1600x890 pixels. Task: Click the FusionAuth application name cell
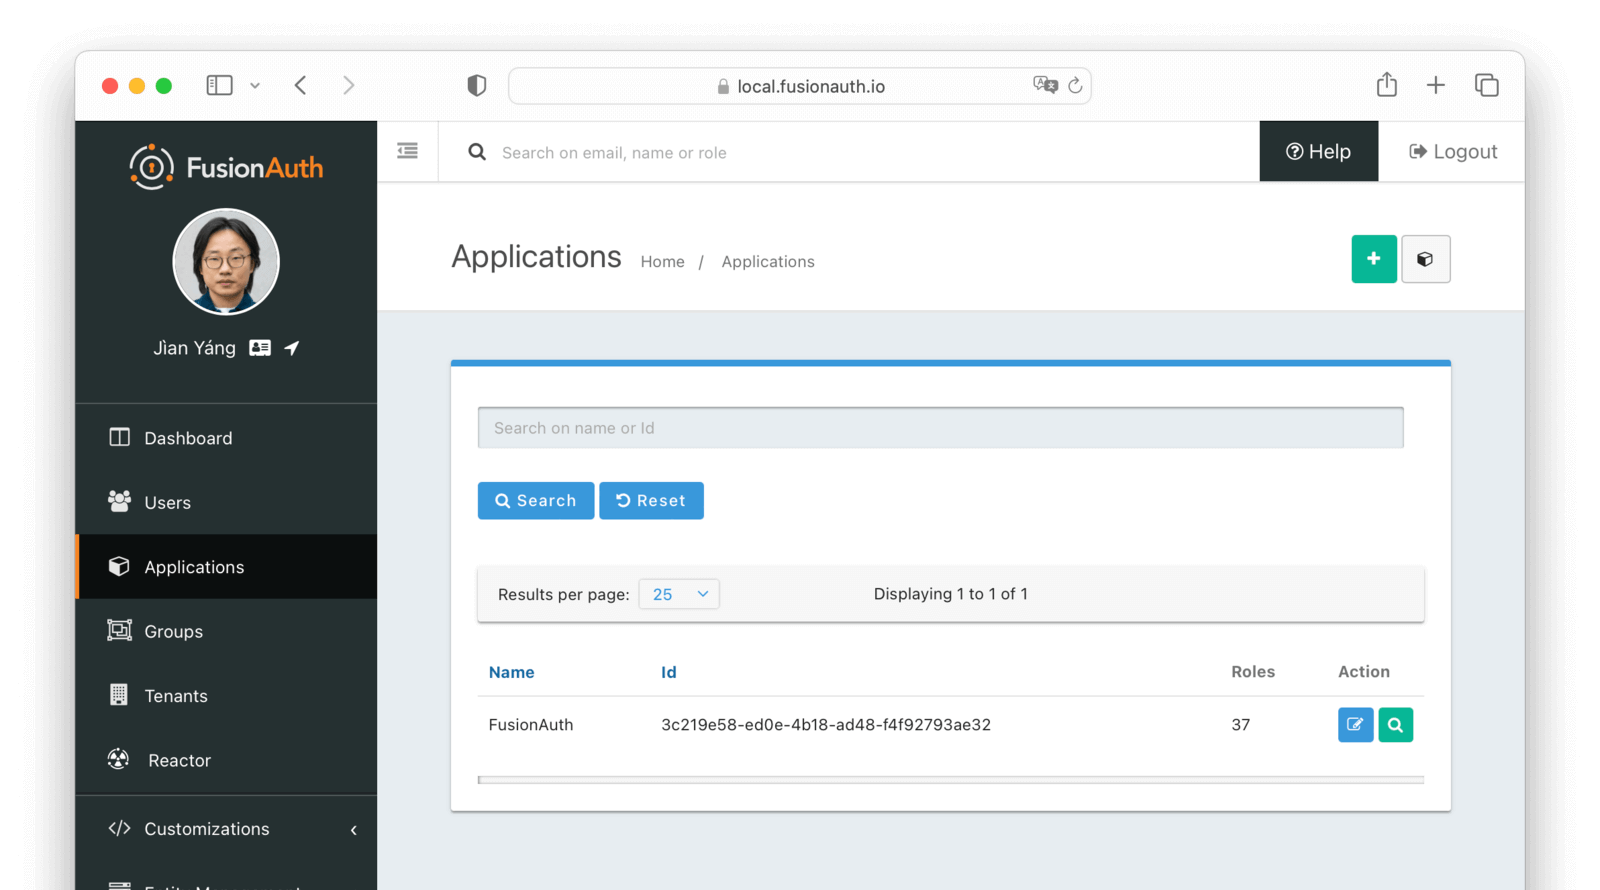[531, 725]
